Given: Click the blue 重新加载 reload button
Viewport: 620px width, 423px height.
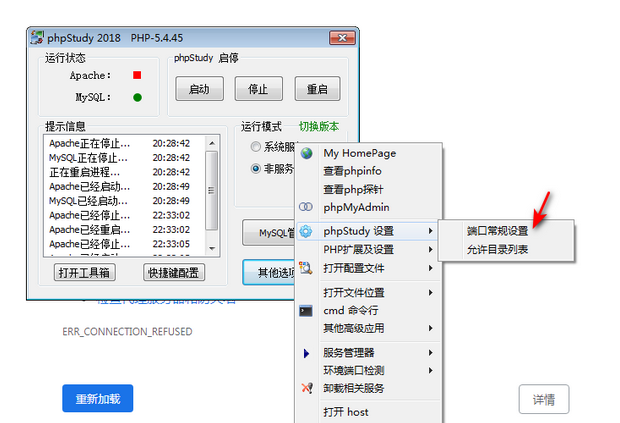Looking at the screenshot, I should [x=98, y=398].
